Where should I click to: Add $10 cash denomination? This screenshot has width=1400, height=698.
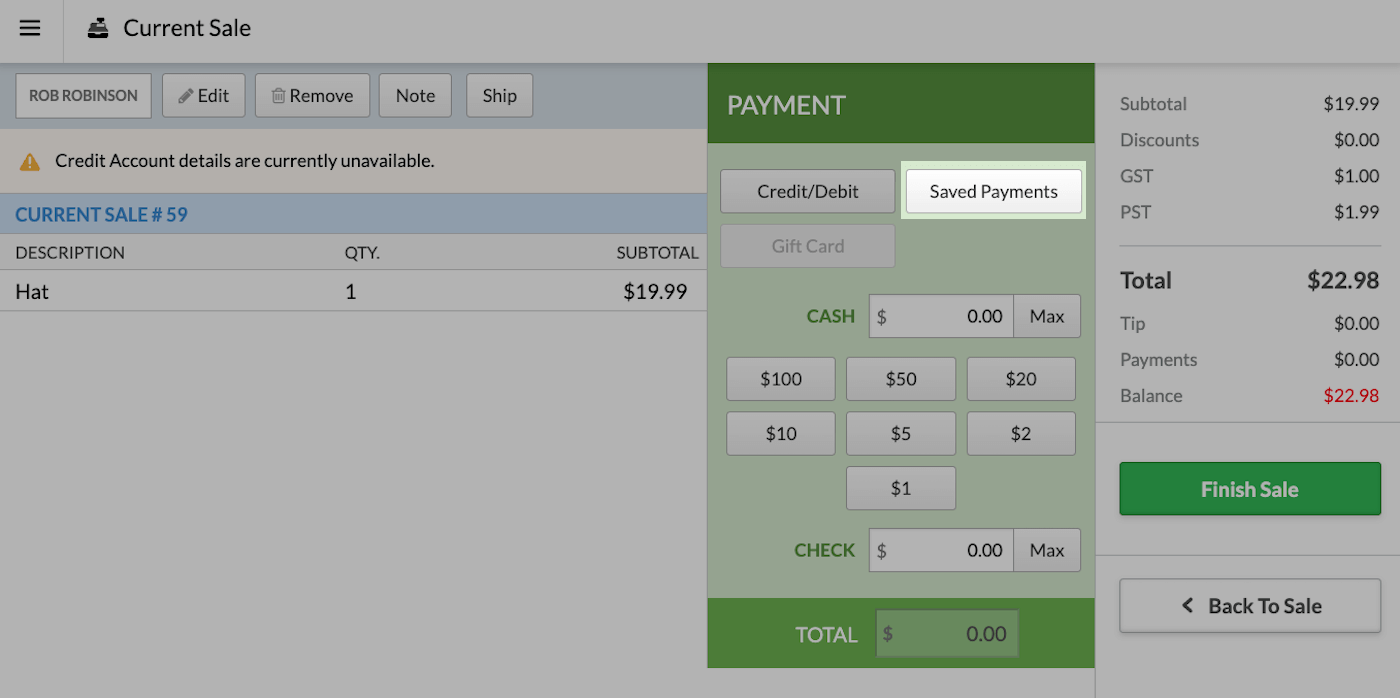coord(781,434)
